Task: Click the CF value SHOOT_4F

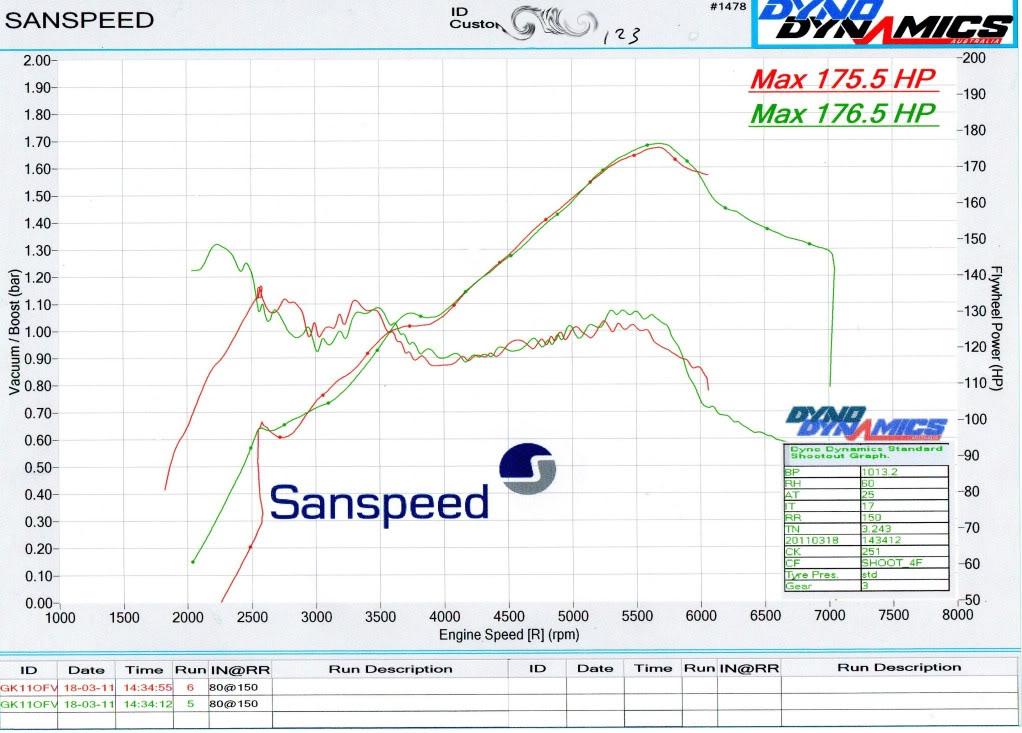Action: (x=892, y=563)
